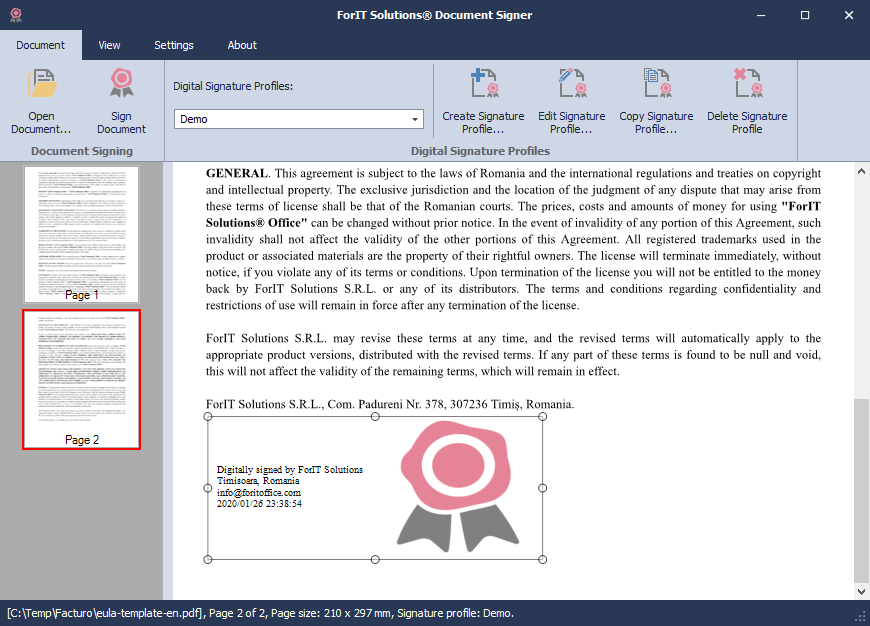Click the 'GENERAL' heading word

(237, 173)
